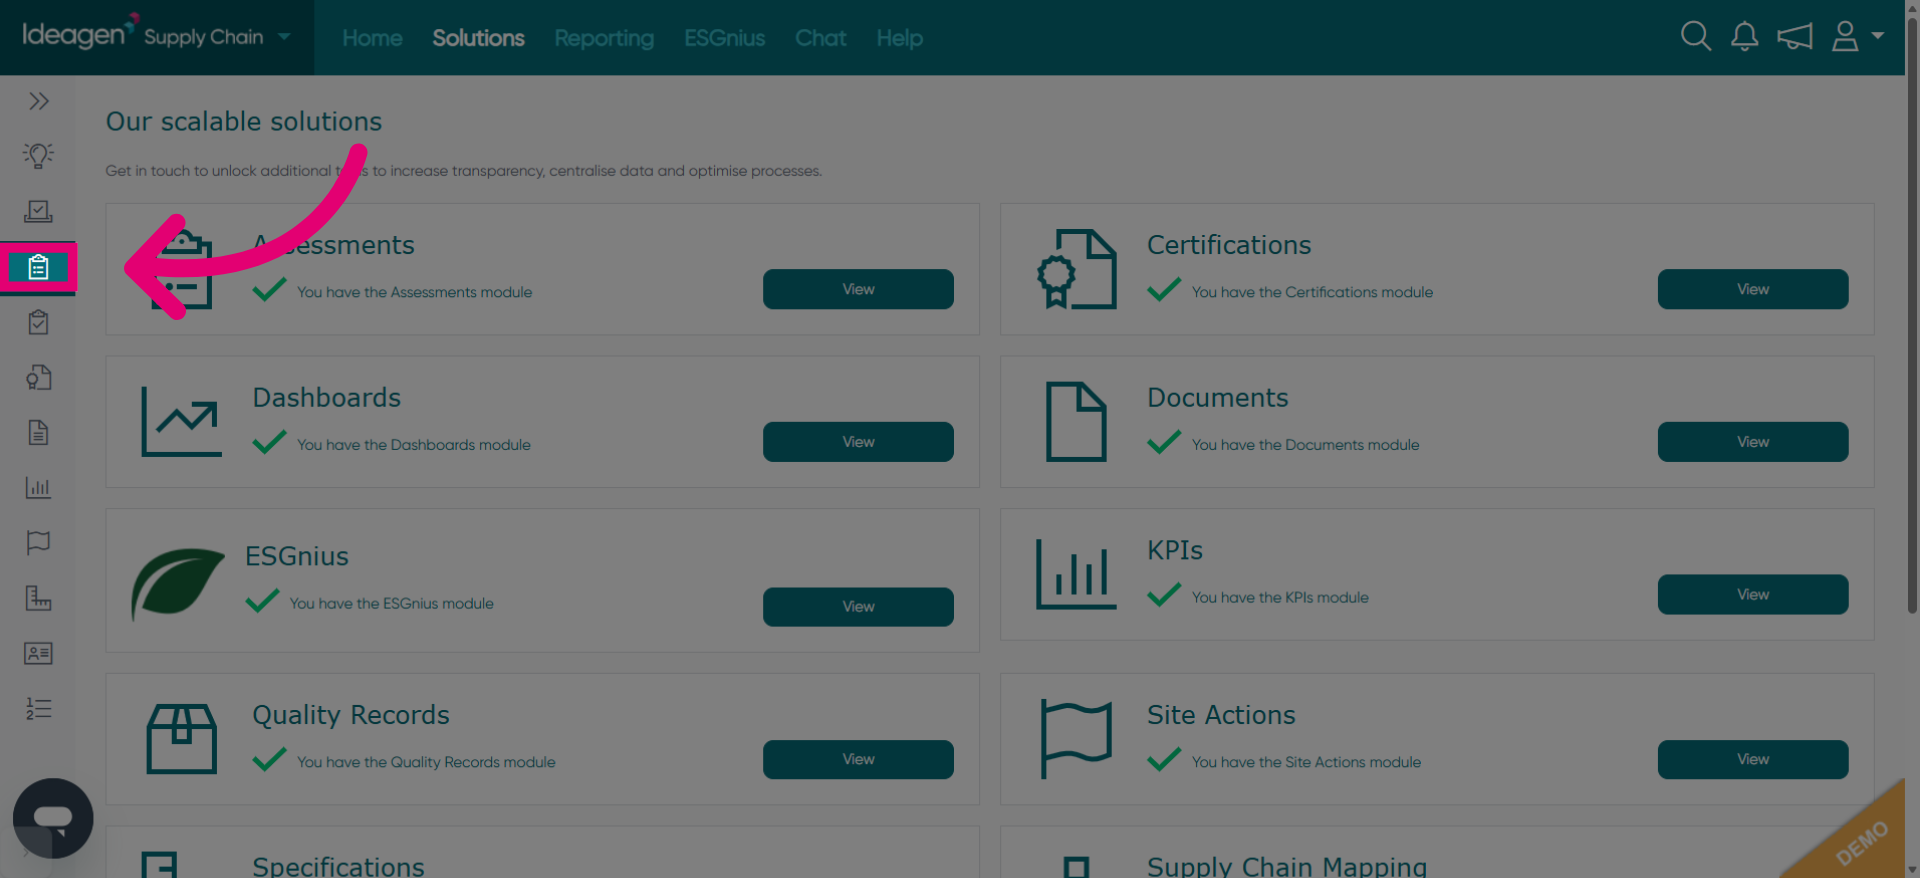The image size is (1920, 878).
Task: Go to the Home menu item
Action: pyautogui.click(x=372, y=38)
